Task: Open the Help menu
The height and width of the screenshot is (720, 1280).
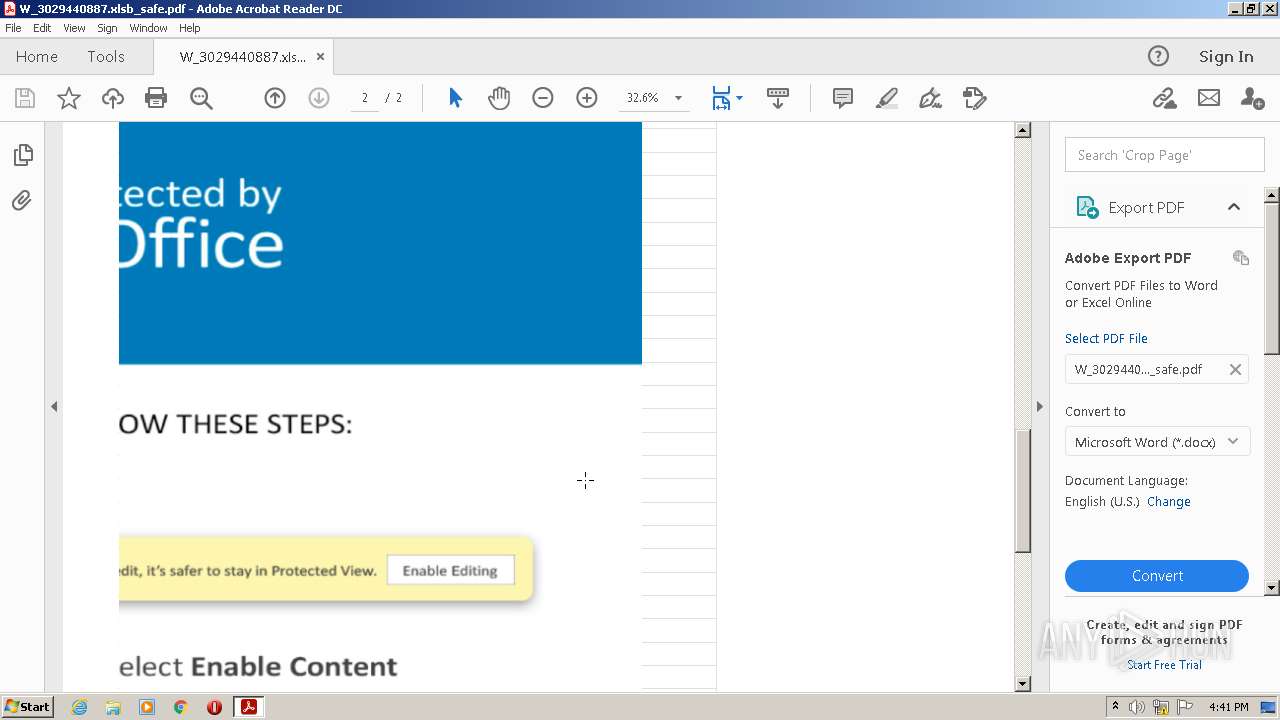Action: 190,28
